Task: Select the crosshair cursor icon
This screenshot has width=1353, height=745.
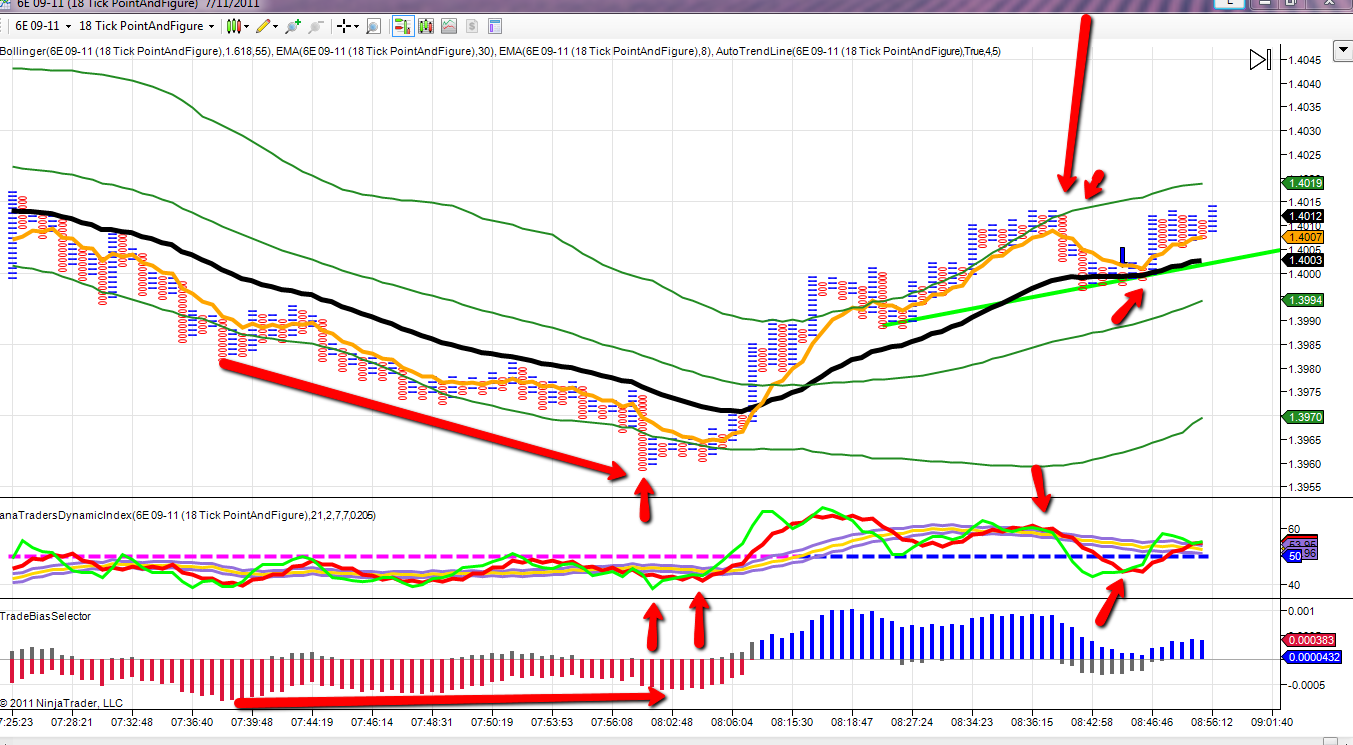Action: coord(345,26)
